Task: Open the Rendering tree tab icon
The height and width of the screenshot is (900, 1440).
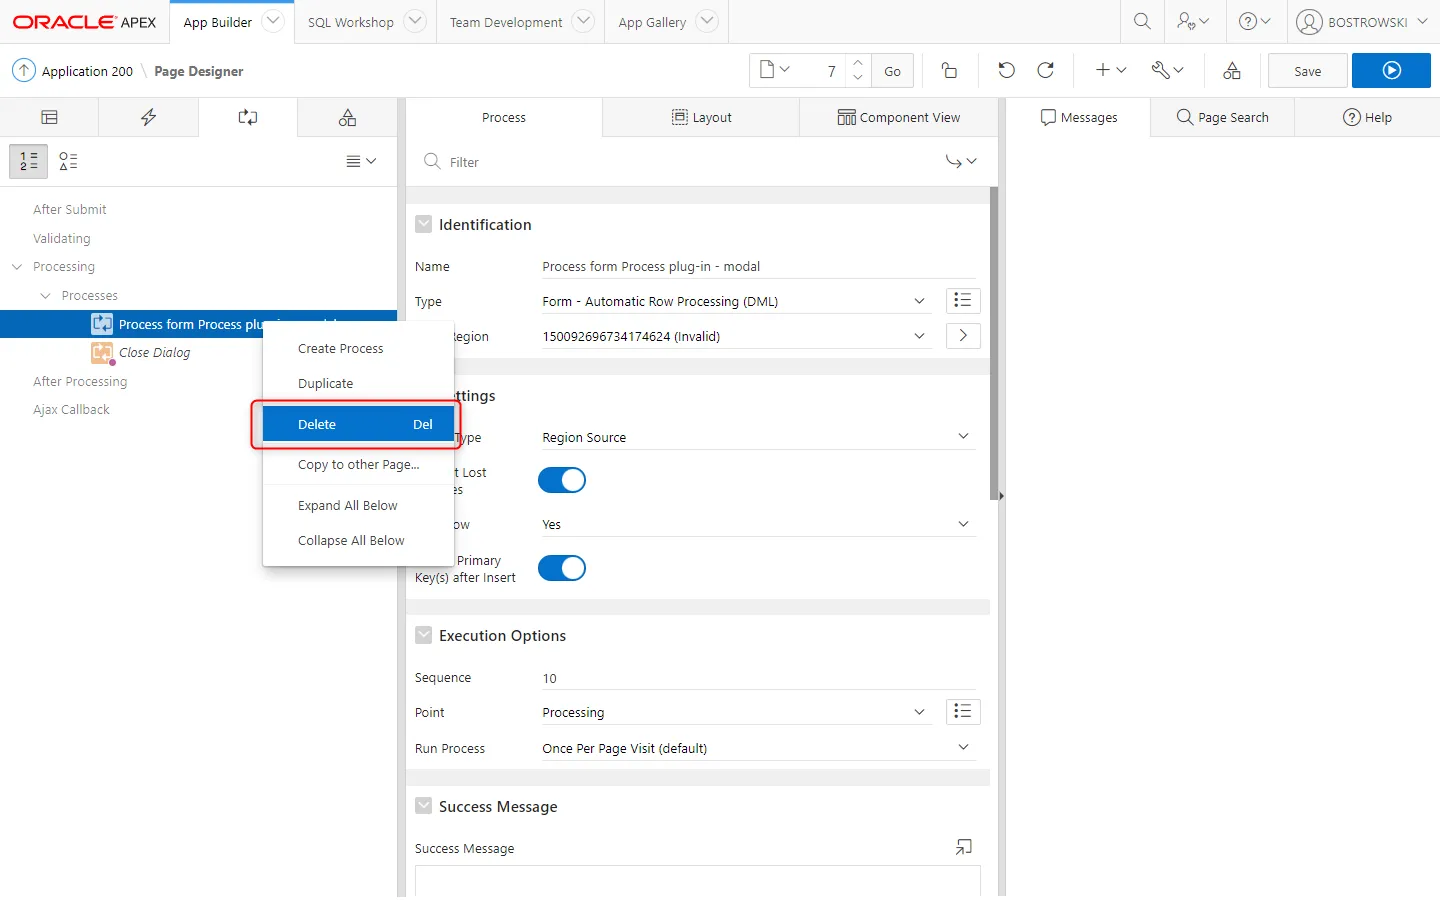Action: click(x=49, y=118)
